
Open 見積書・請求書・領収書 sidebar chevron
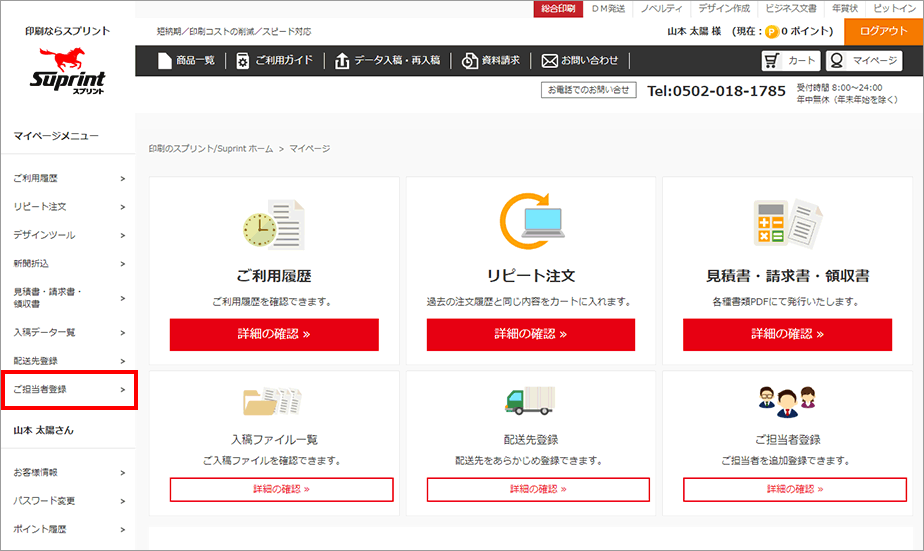[x=123, y=298]
